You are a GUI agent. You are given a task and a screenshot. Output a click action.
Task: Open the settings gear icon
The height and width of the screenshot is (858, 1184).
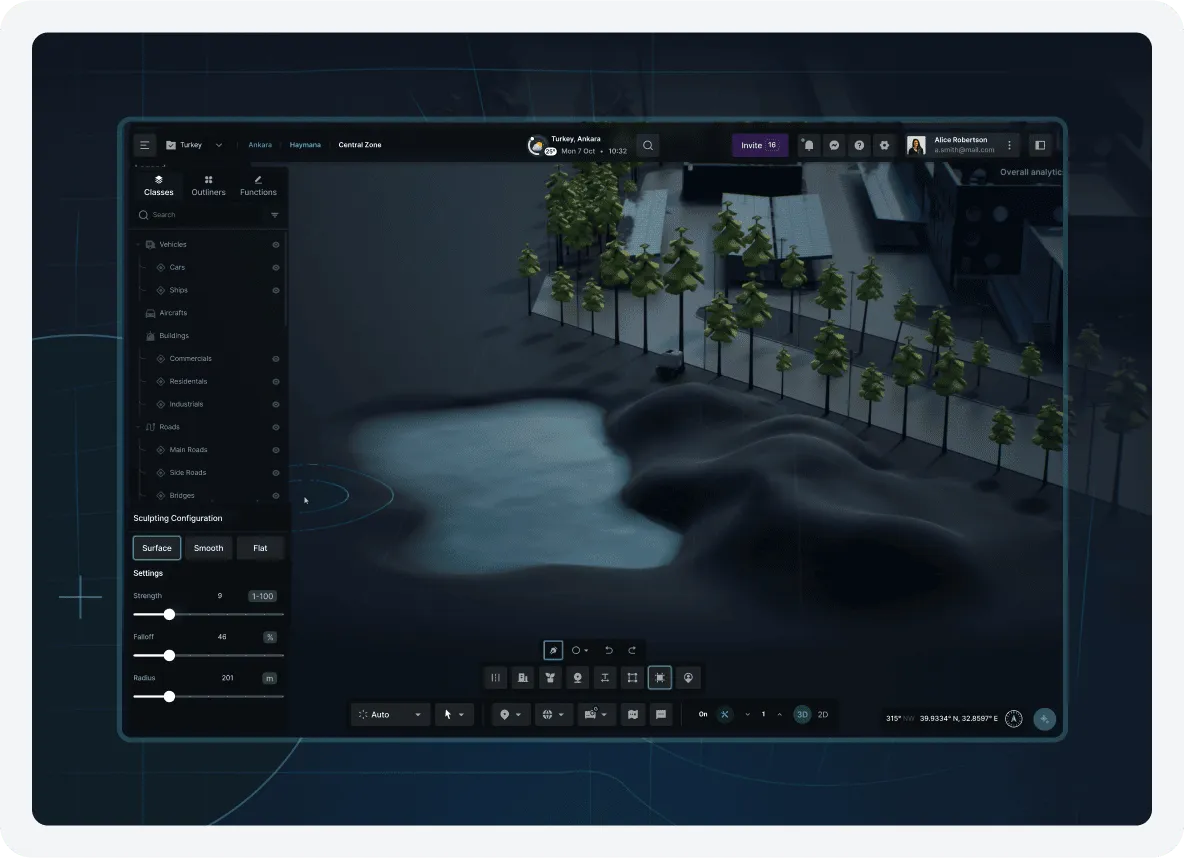click(x=884, y=145)
